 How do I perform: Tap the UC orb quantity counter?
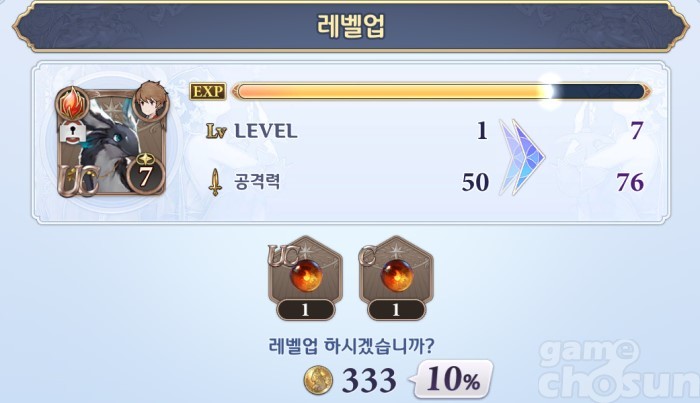[x=305, y=310]
